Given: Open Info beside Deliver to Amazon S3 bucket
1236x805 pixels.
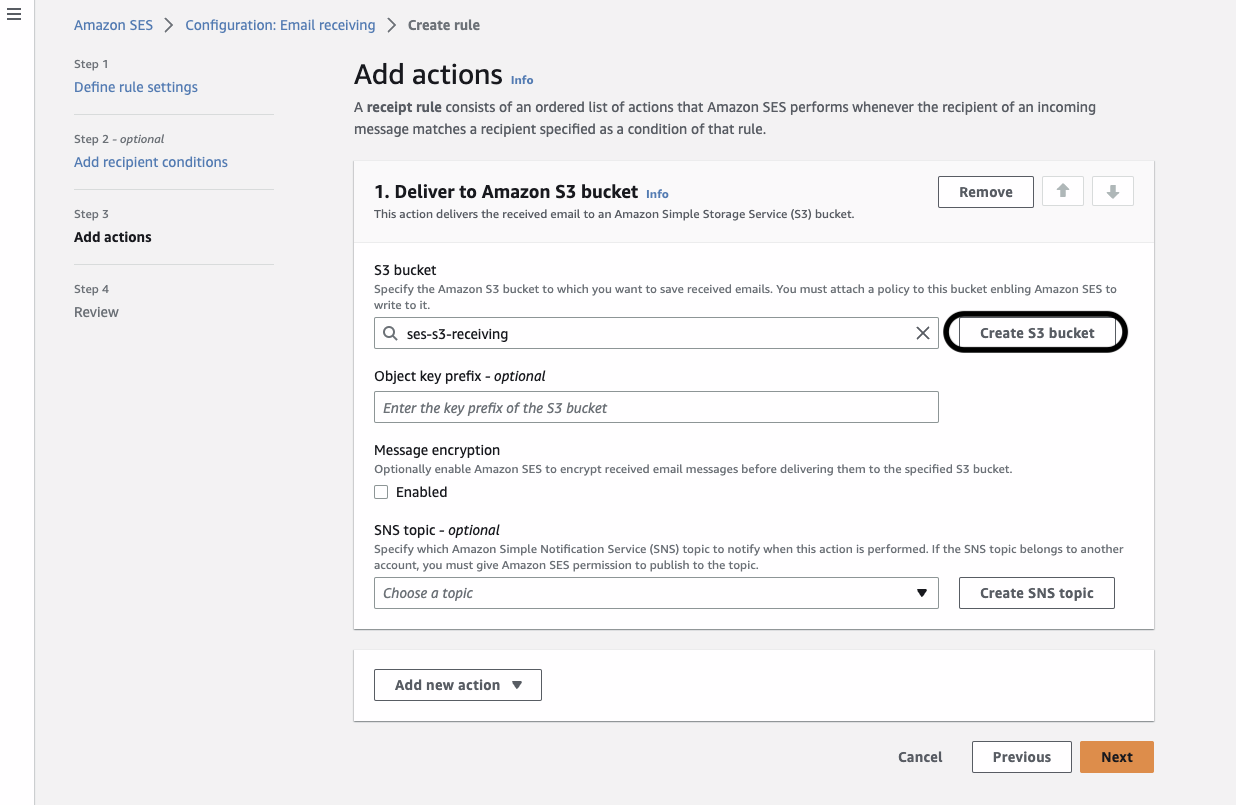Looking at the screenshot, I should (x=657, y=193).
